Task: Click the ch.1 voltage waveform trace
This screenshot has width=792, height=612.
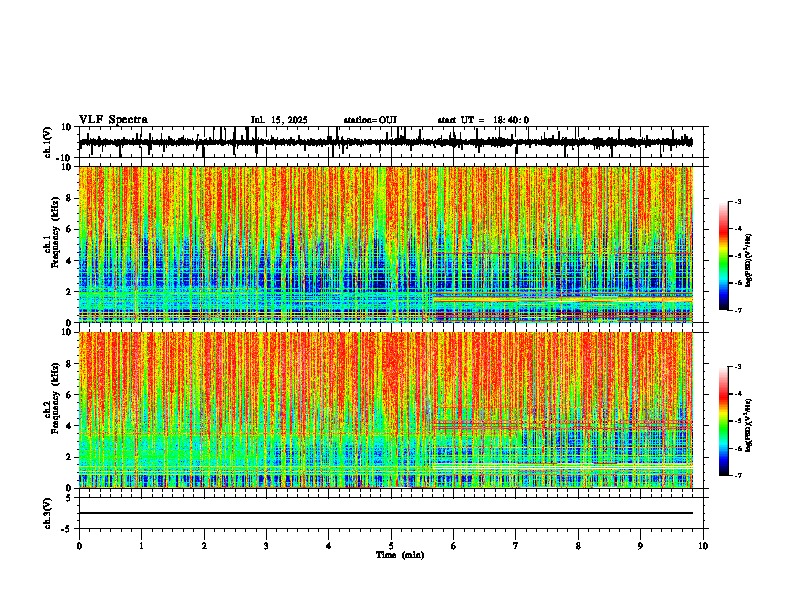Action: tap(386, 142)
